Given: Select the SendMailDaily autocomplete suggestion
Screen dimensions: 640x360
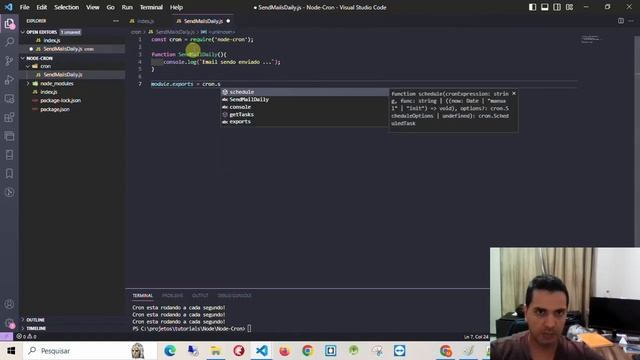Looking at the screenshot, I should (x=304, y=100).
